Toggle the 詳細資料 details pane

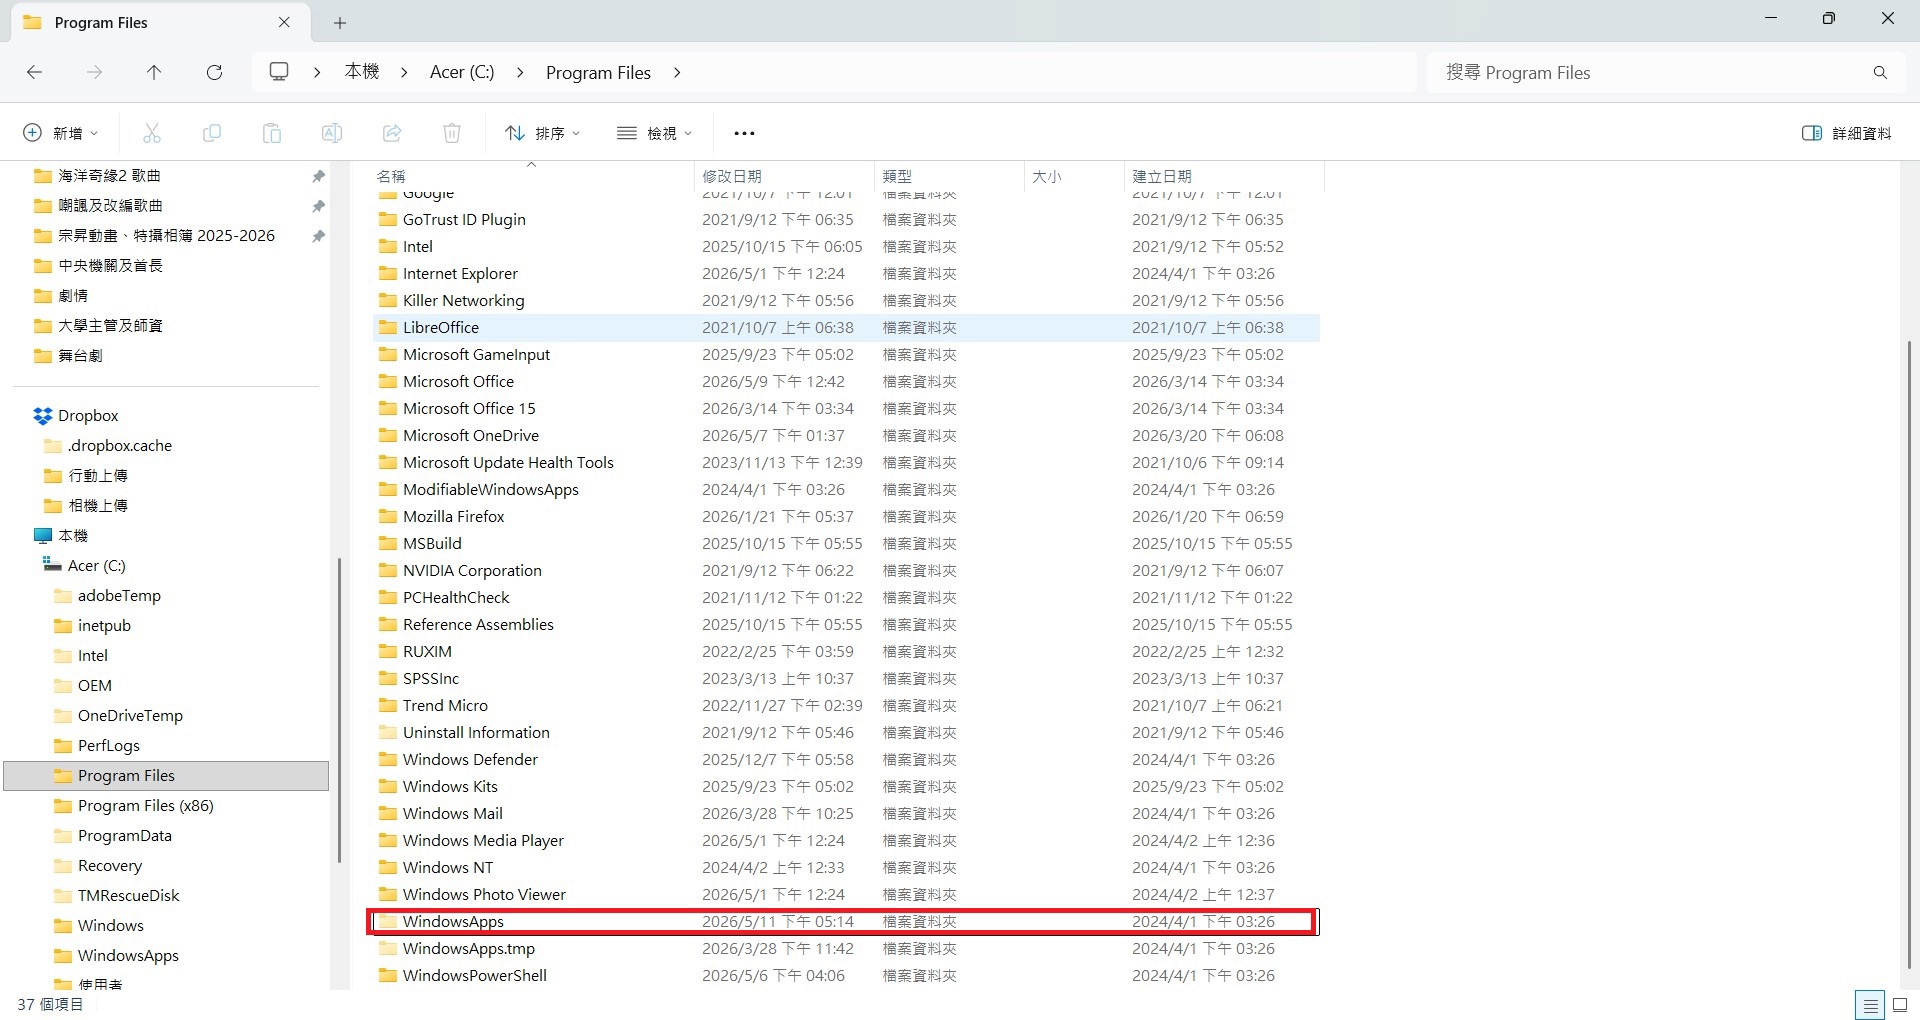coord(1846,133)
